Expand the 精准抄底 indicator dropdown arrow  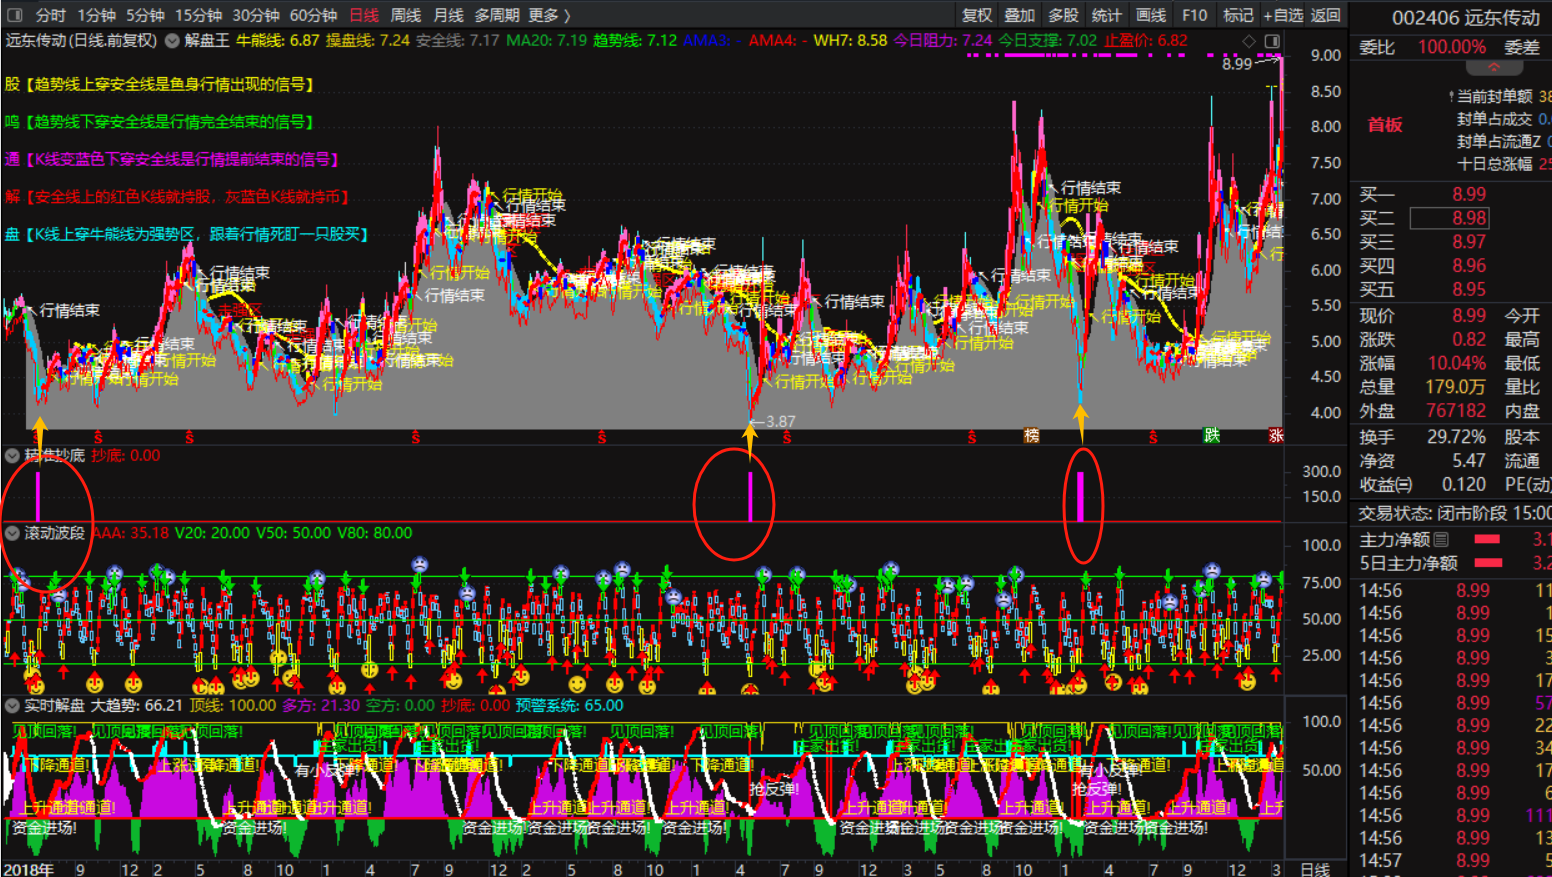point(12,456)
